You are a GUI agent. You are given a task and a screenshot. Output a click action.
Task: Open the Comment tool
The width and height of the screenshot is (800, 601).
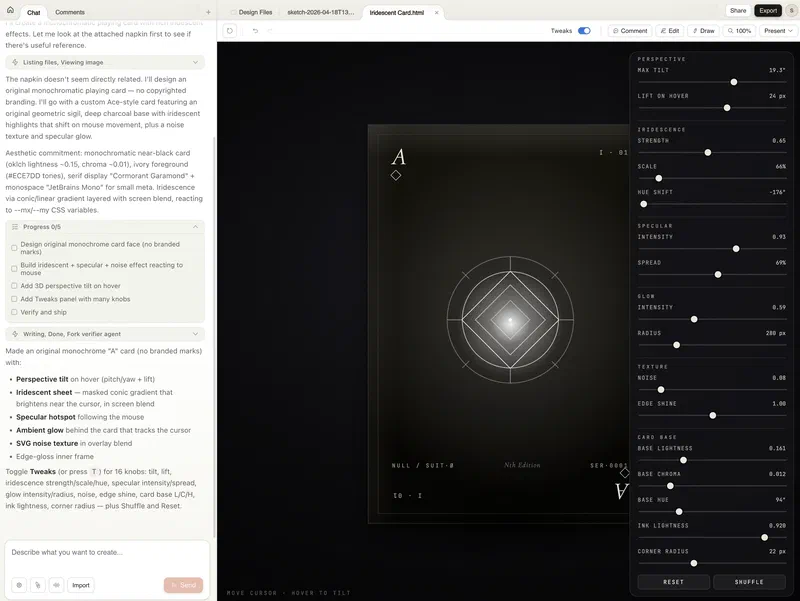coord(630,31)
